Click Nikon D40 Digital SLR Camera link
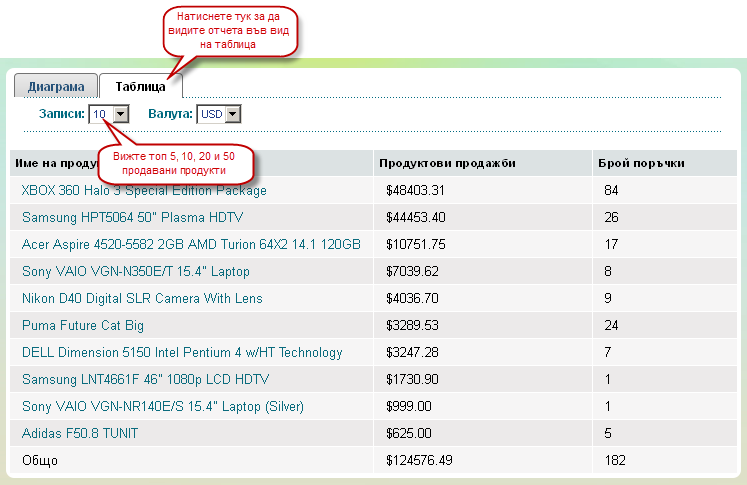 142,298
